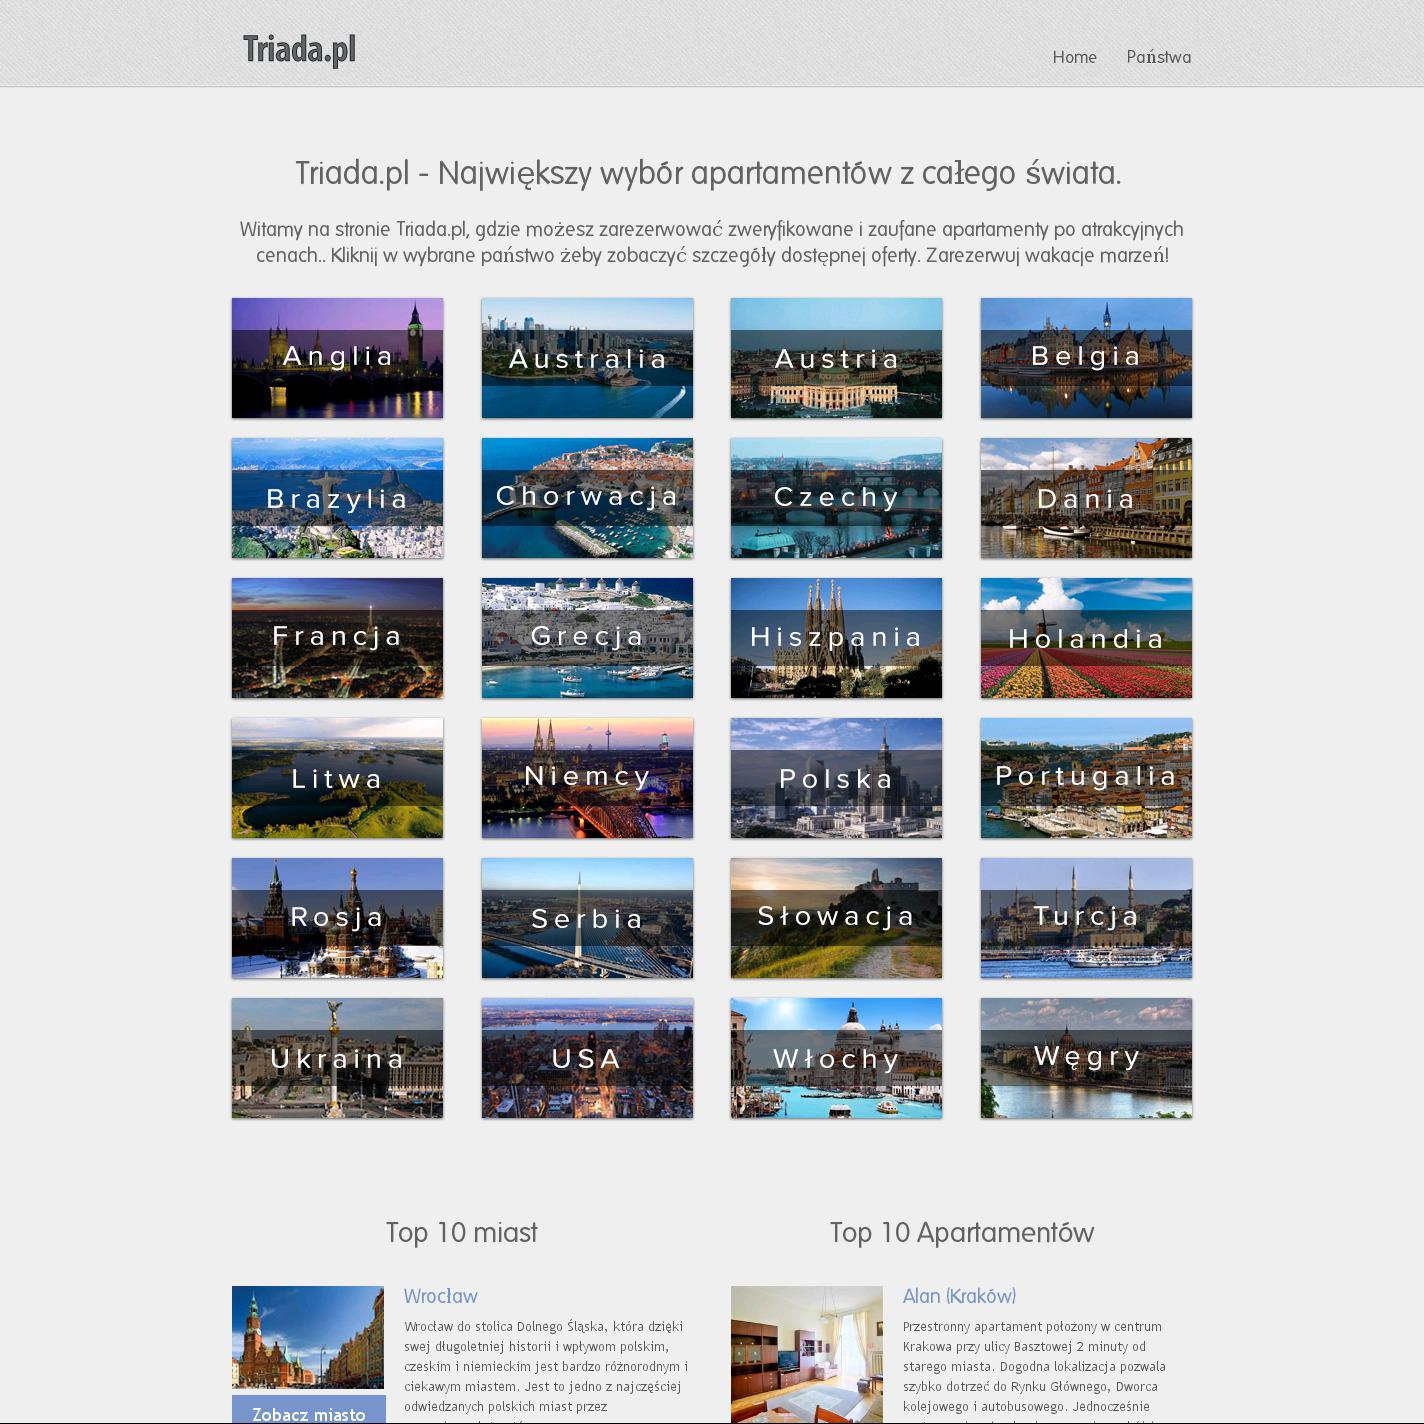
Task: Click the Alan apartment interior photo
Action: click(x=807, y=1355)
